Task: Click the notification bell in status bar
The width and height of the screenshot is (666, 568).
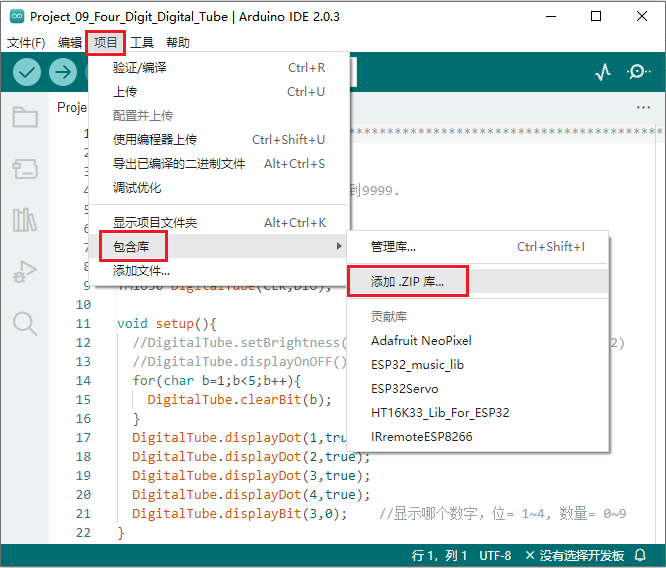Action: coord(640,555)
